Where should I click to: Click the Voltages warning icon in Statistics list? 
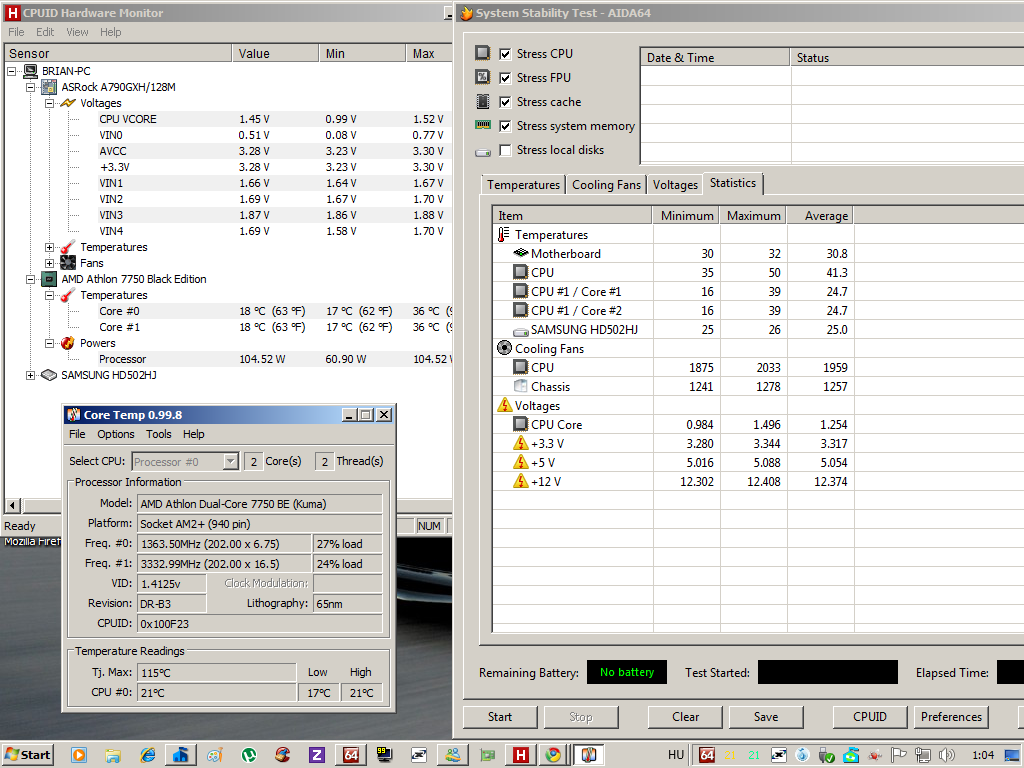504,405
